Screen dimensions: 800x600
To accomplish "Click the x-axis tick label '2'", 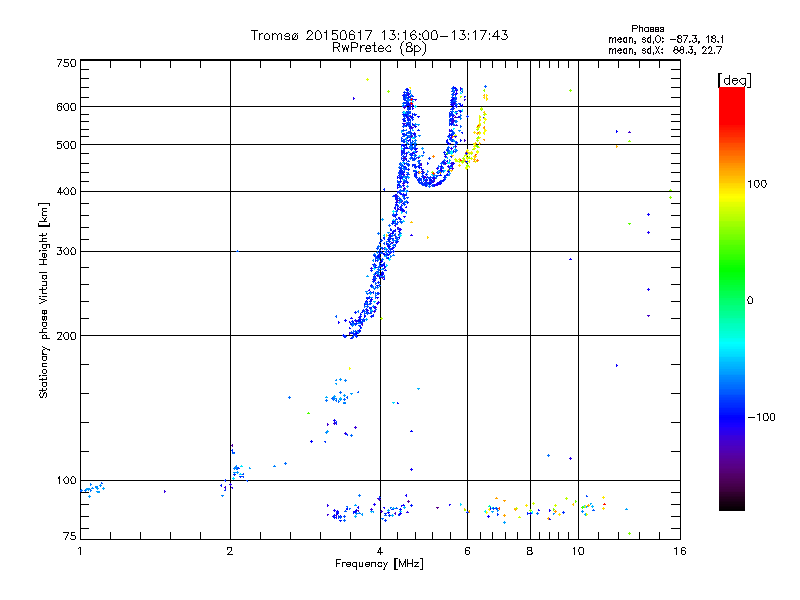I will [x=230, y=551].
